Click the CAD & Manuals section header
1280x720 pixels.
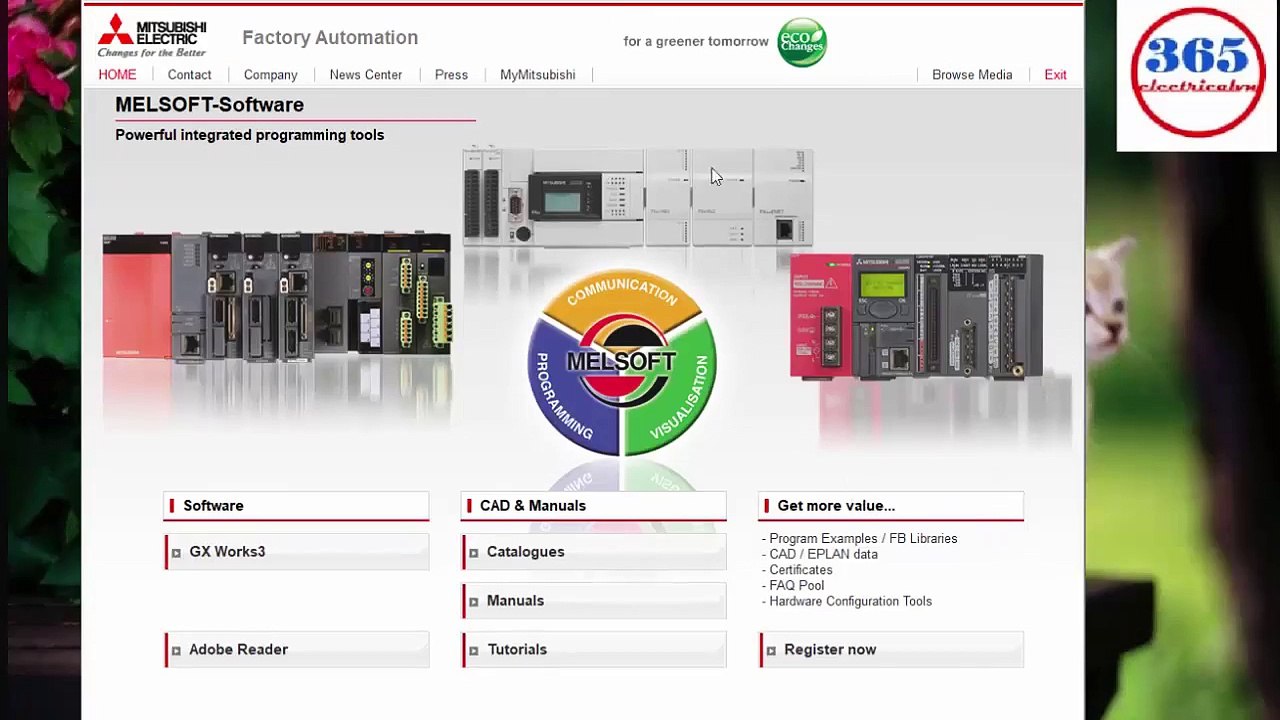click(594, 506)
